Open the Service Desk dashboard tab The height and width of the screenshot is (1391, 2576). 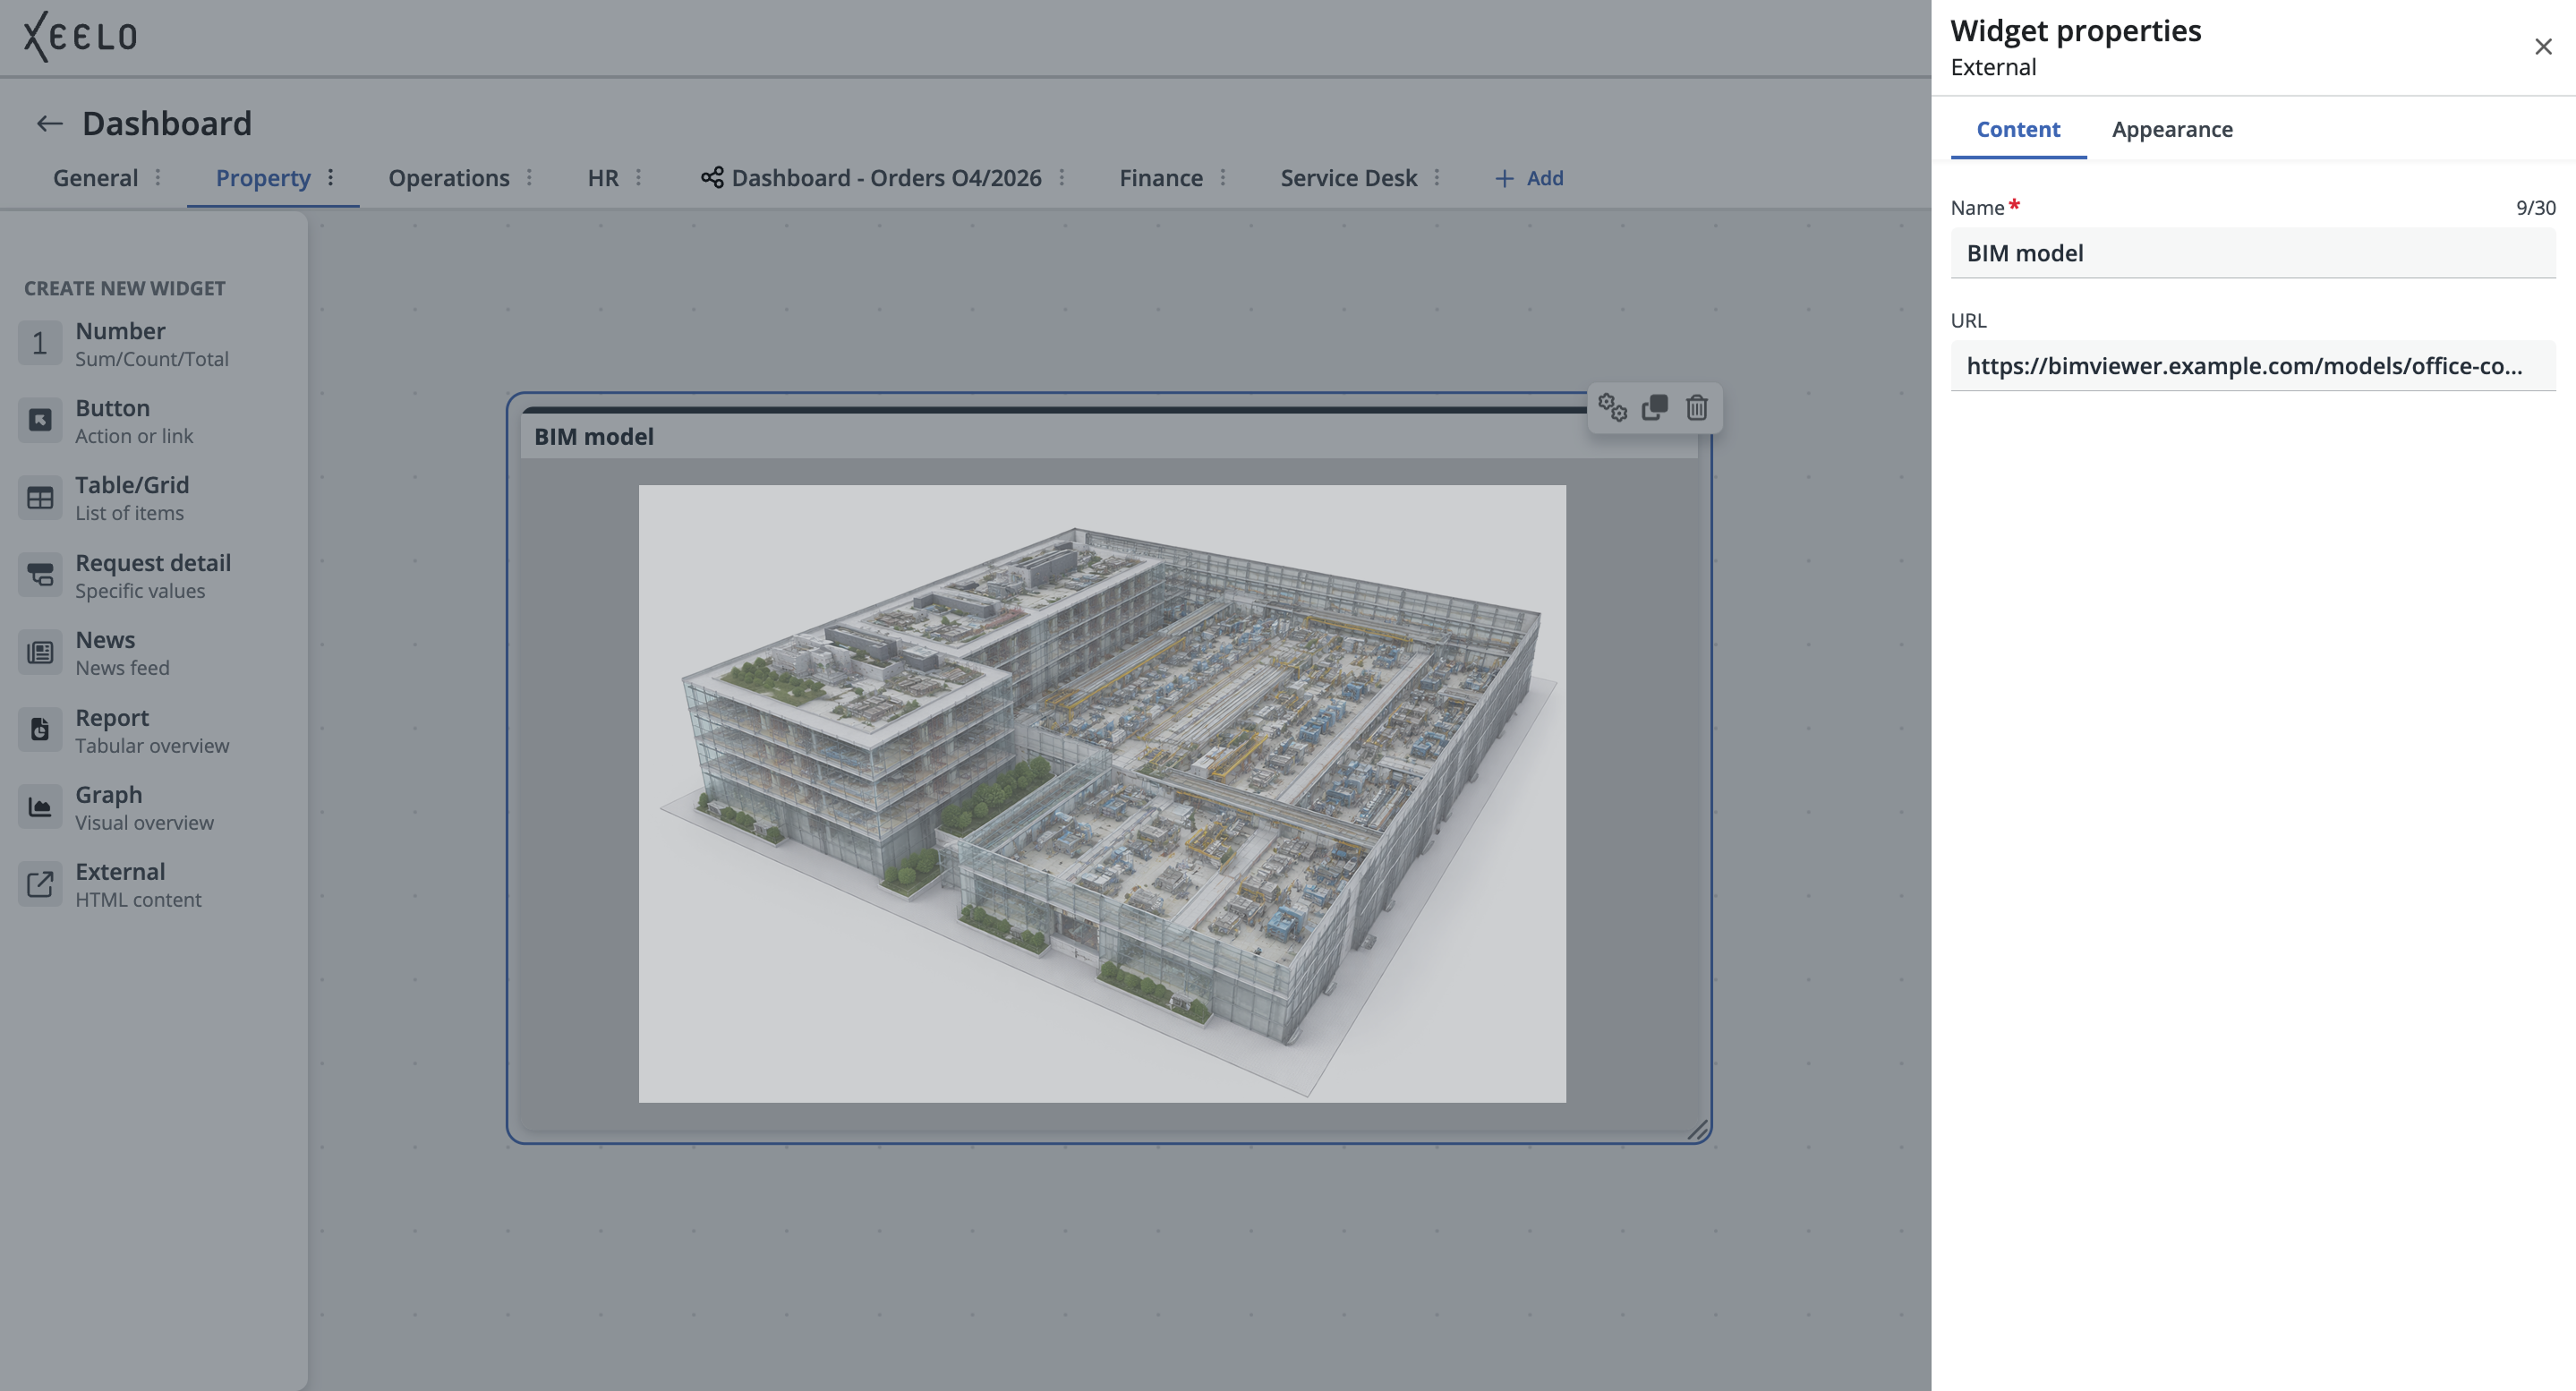[1349, 178]
